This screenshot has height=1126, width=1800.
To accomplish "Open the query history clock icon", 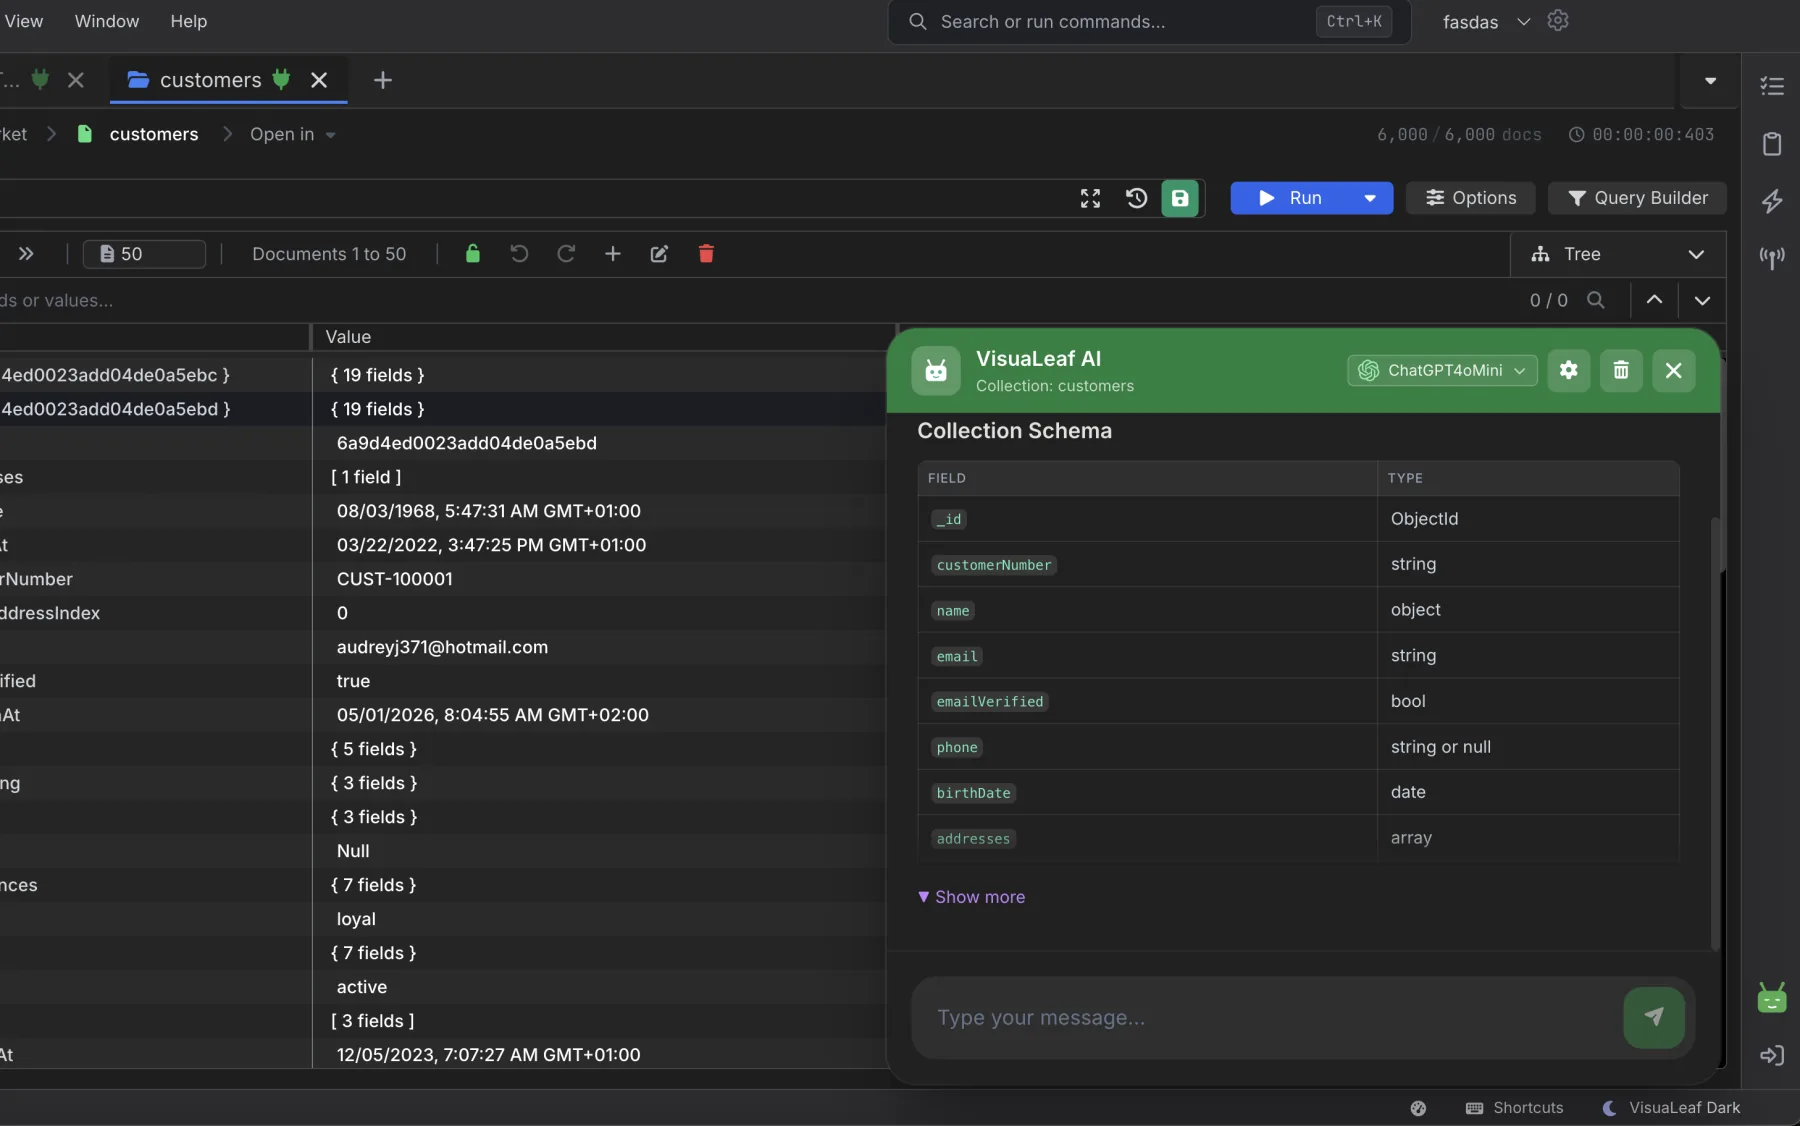I will (x=1136, y=198).
